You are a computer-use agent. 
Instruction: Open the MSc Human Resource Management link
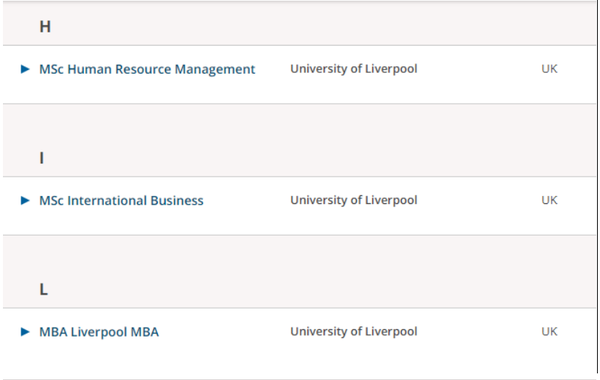pos(147,69)
